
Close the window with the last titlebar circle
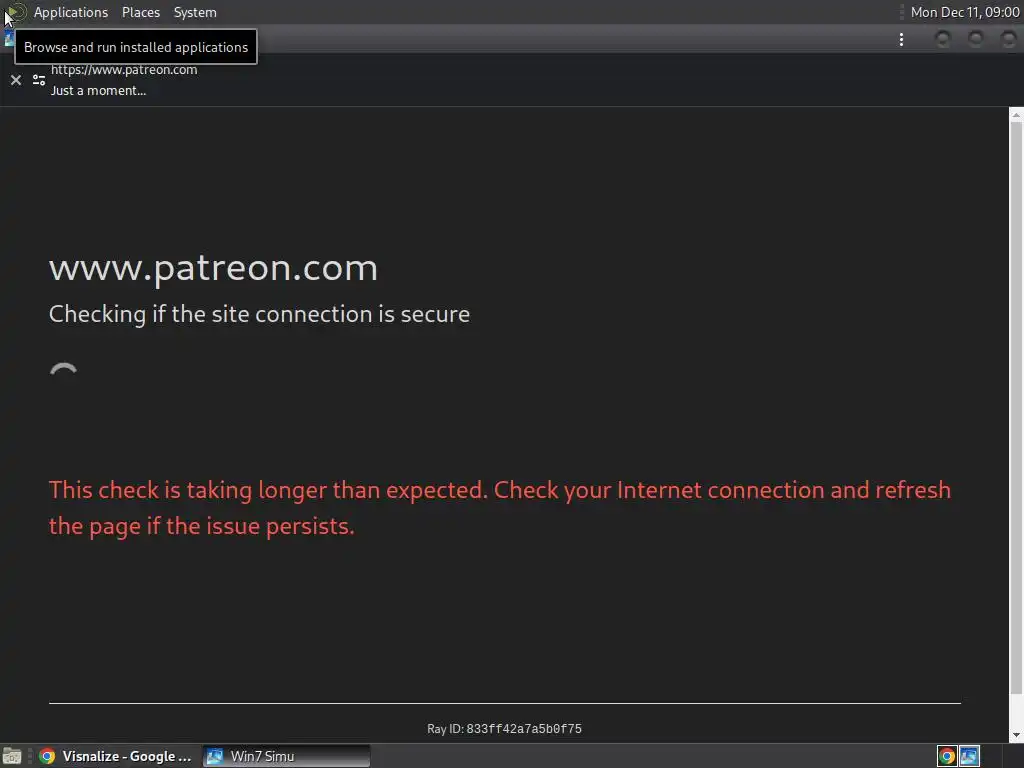coord(1008,39)
